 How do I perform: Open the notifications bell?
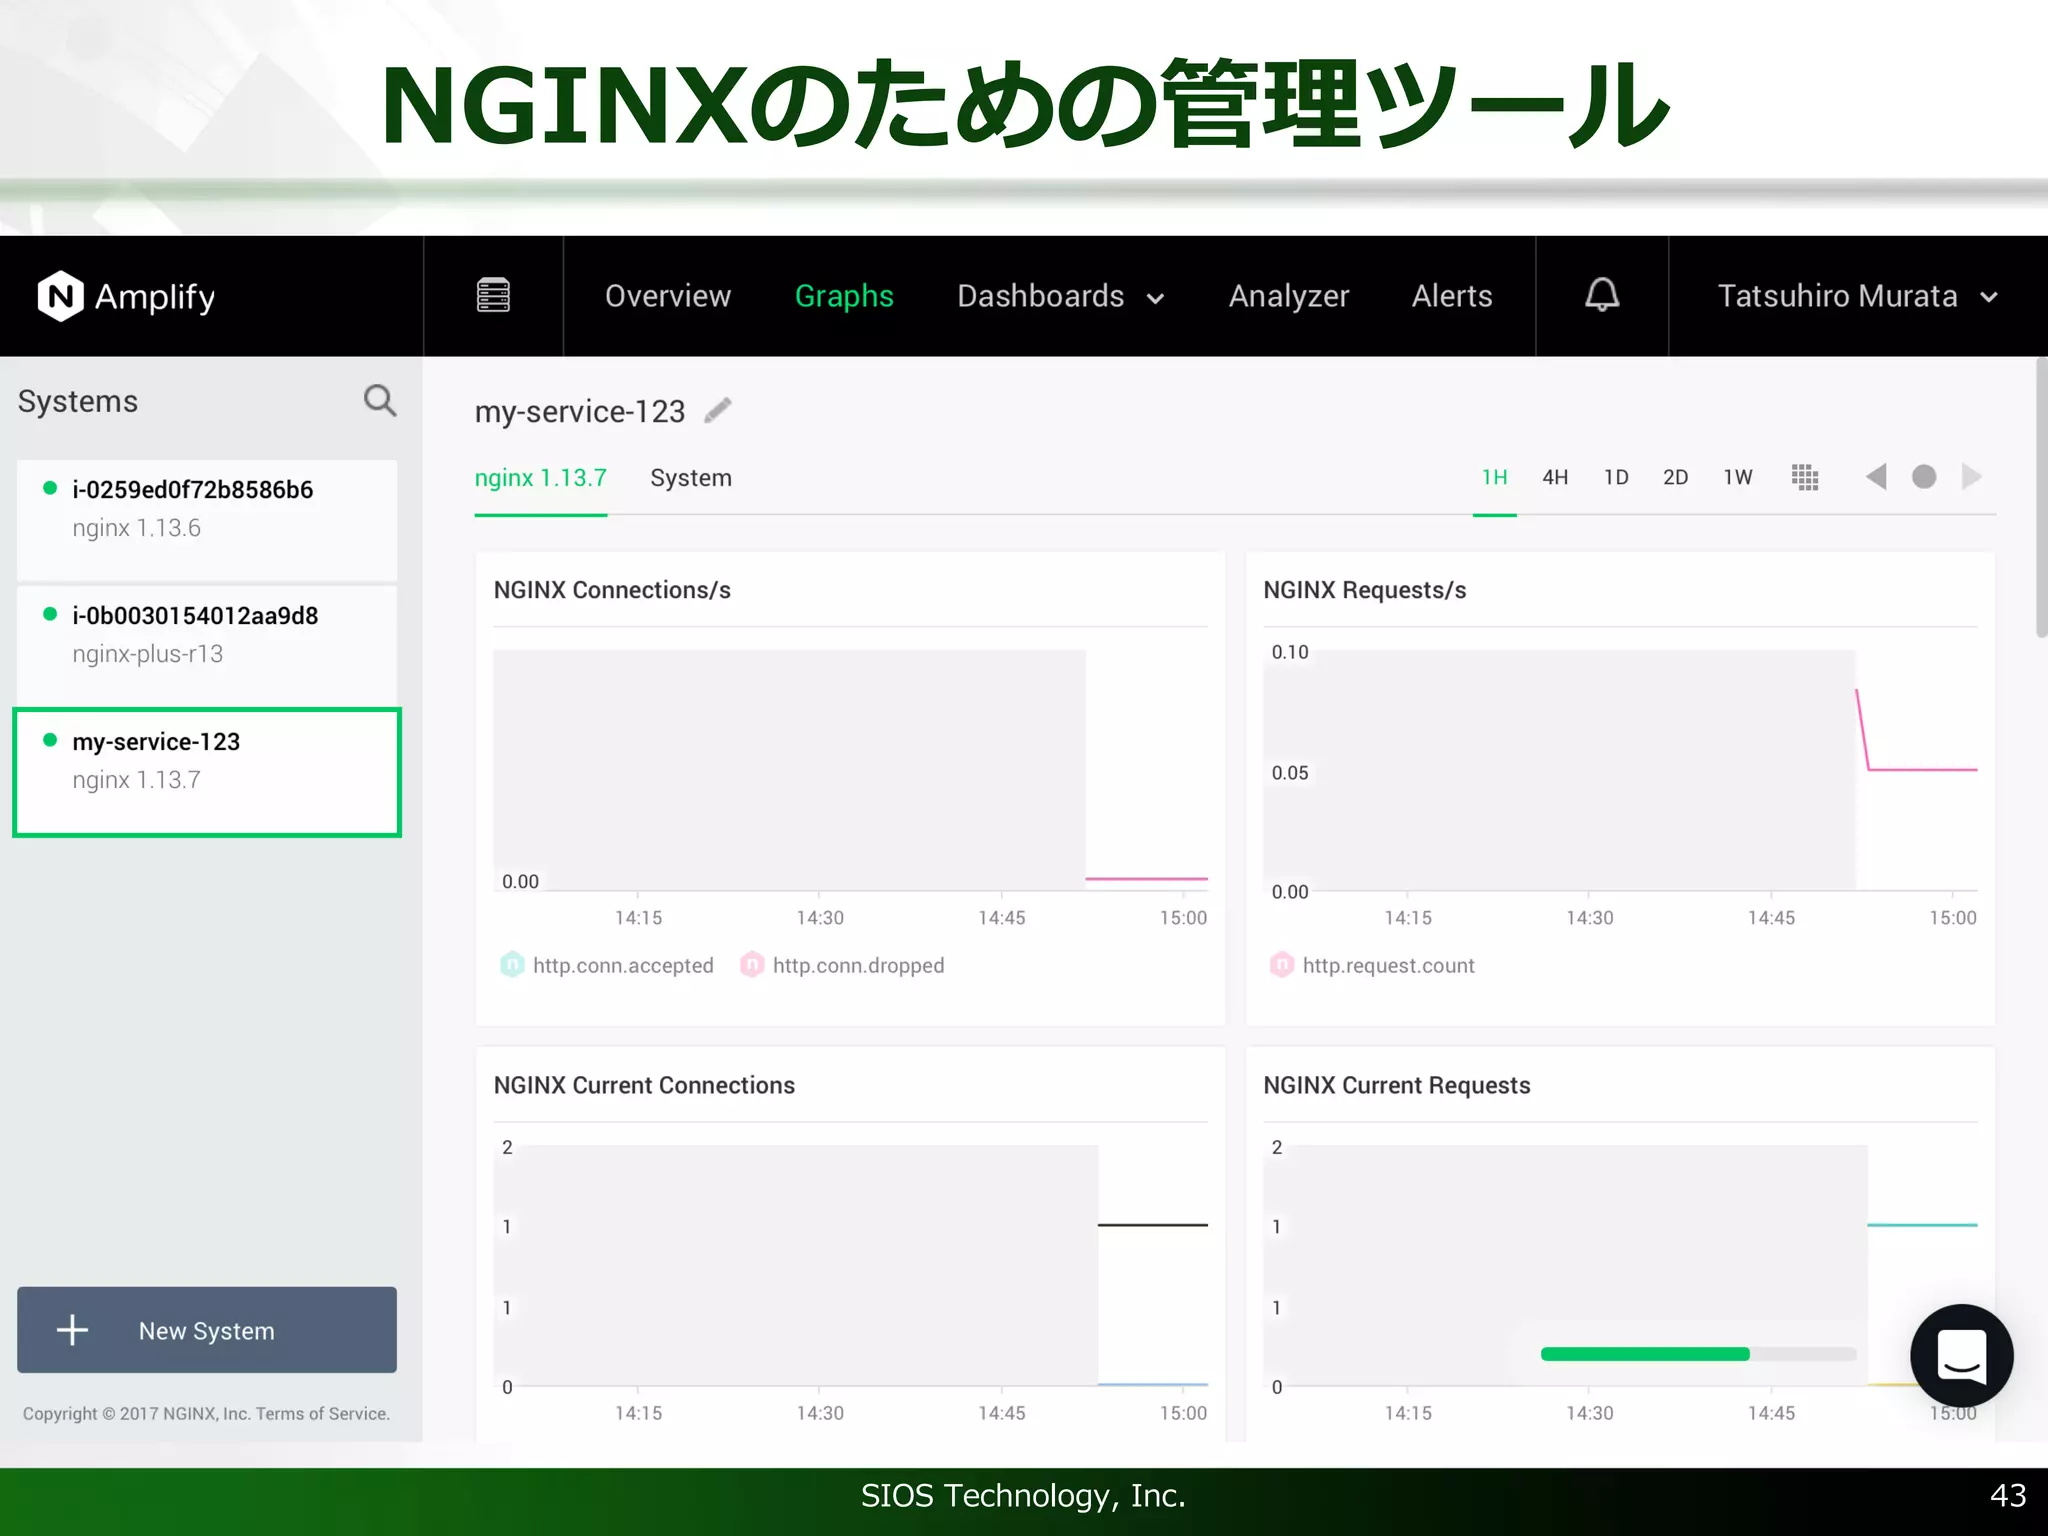pyautogui.click(x=1602, y=295)
